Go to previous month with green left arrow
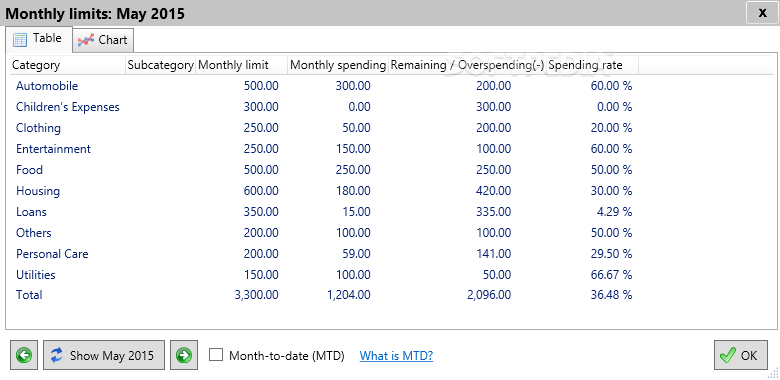The image size is (780, 380). (24, 355)
